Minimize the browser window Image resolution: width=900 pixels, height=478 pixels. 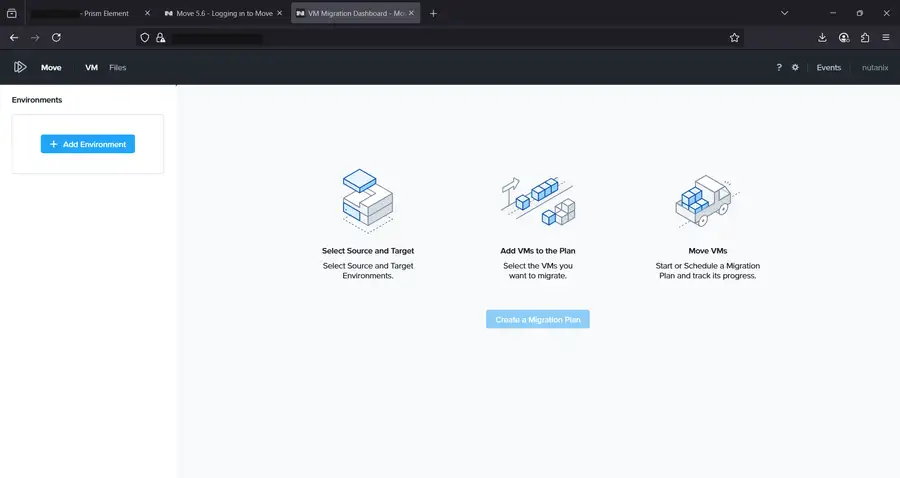pos(833,13)
